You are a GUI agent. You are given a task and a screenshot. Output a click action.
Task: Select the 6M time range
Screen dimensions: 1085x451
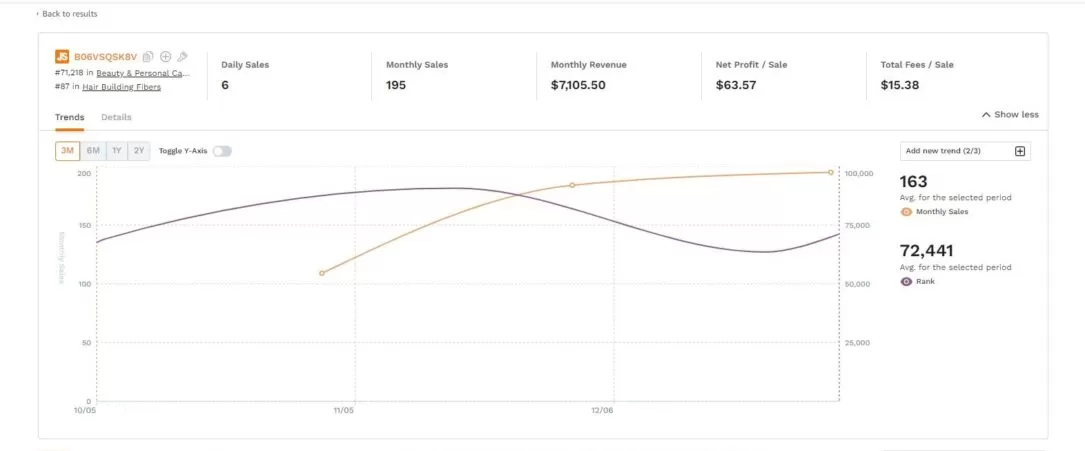[93, 151]
